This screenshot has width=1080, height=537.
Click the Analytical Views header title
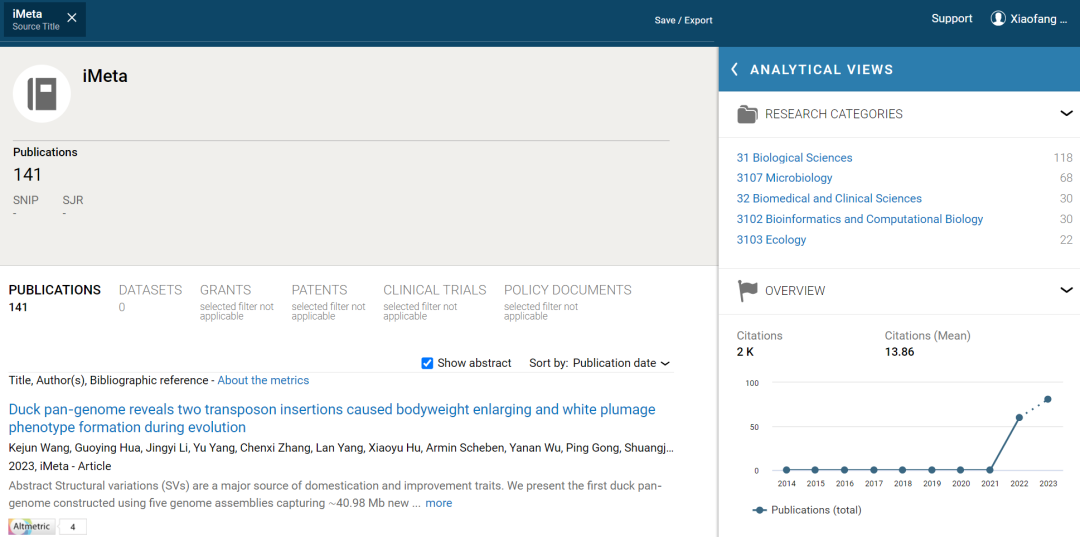tap(821, 70)
